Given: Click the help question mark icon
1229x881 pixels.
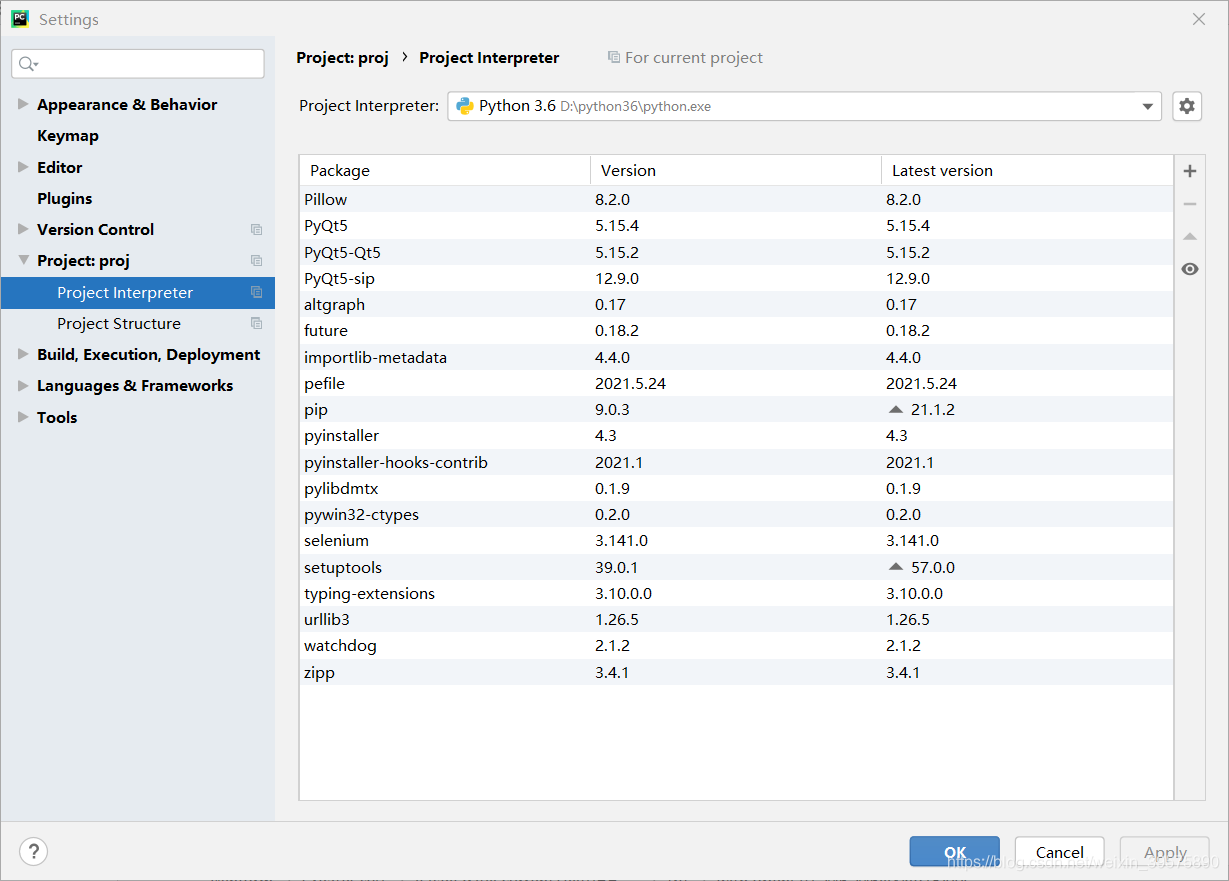Looking at the screenshot, I should tap(33, 851).
